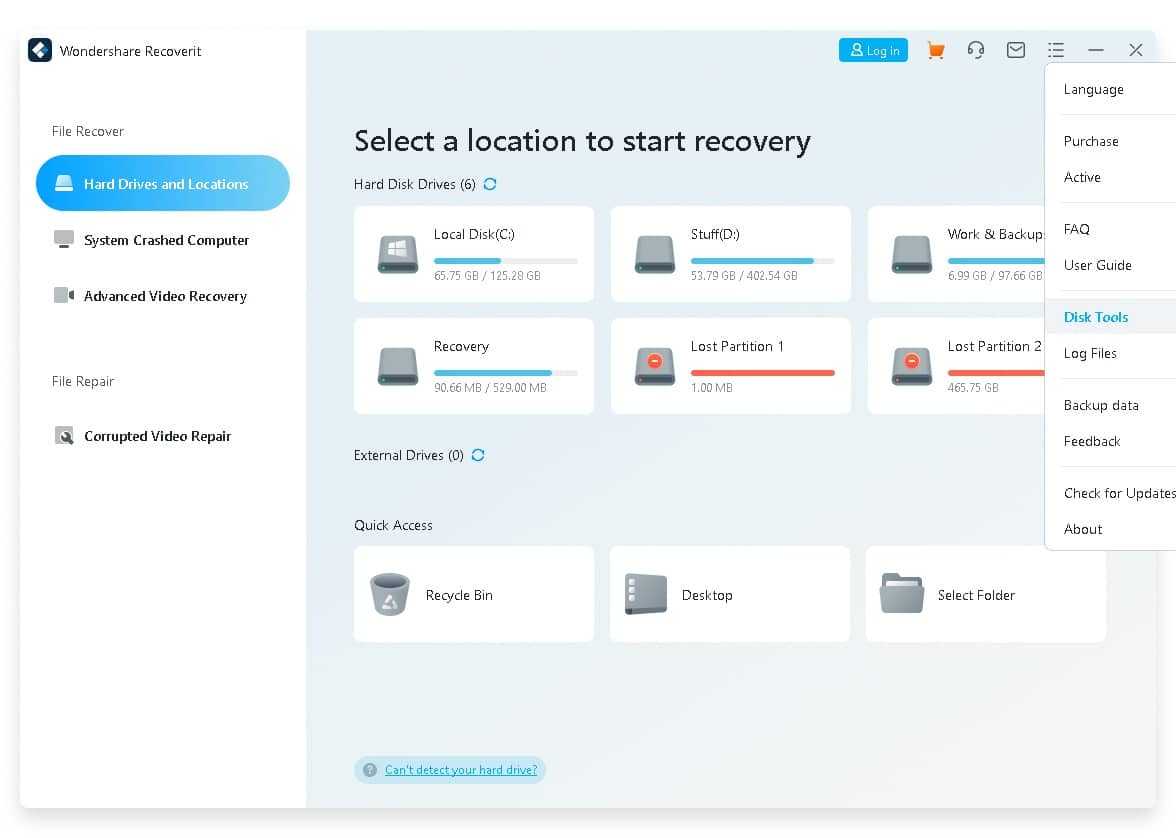
Task: Select Language in the dropdown menu
Action: 1093,89
